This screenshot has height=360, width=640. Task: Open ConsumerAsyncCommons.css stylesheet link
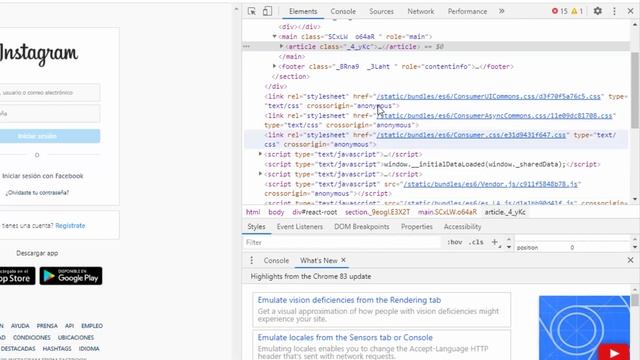(496, 116)
